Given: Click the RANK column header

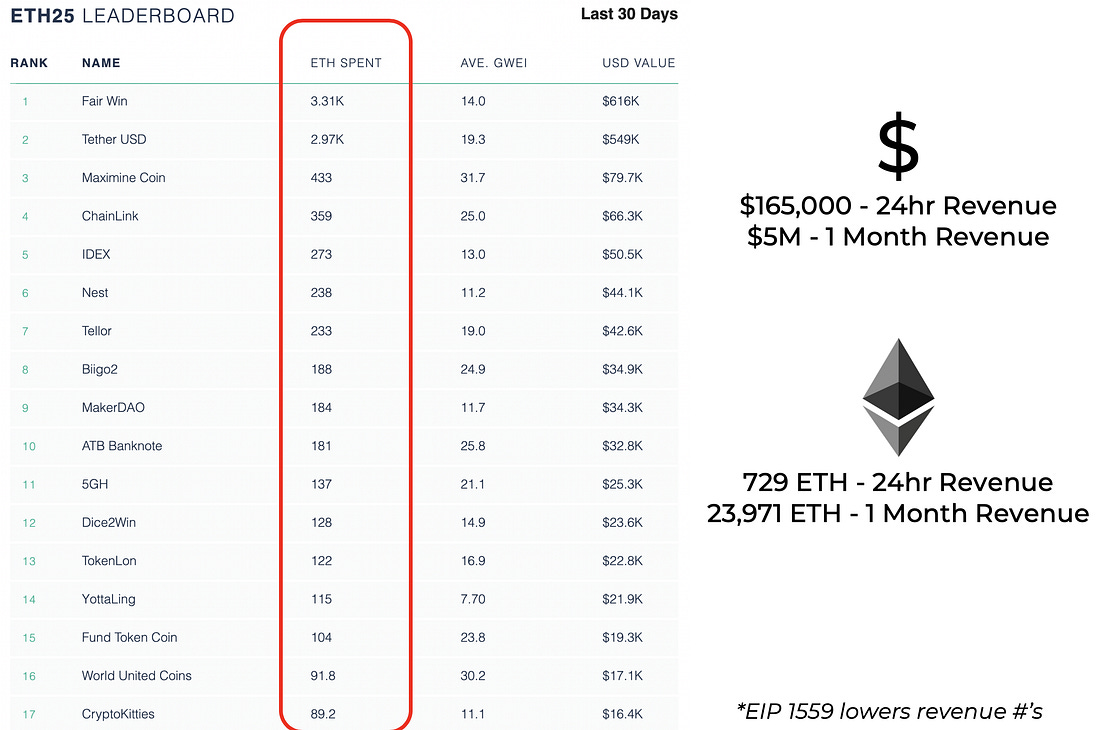Looking at the screenshot, I should click(29, 63).
